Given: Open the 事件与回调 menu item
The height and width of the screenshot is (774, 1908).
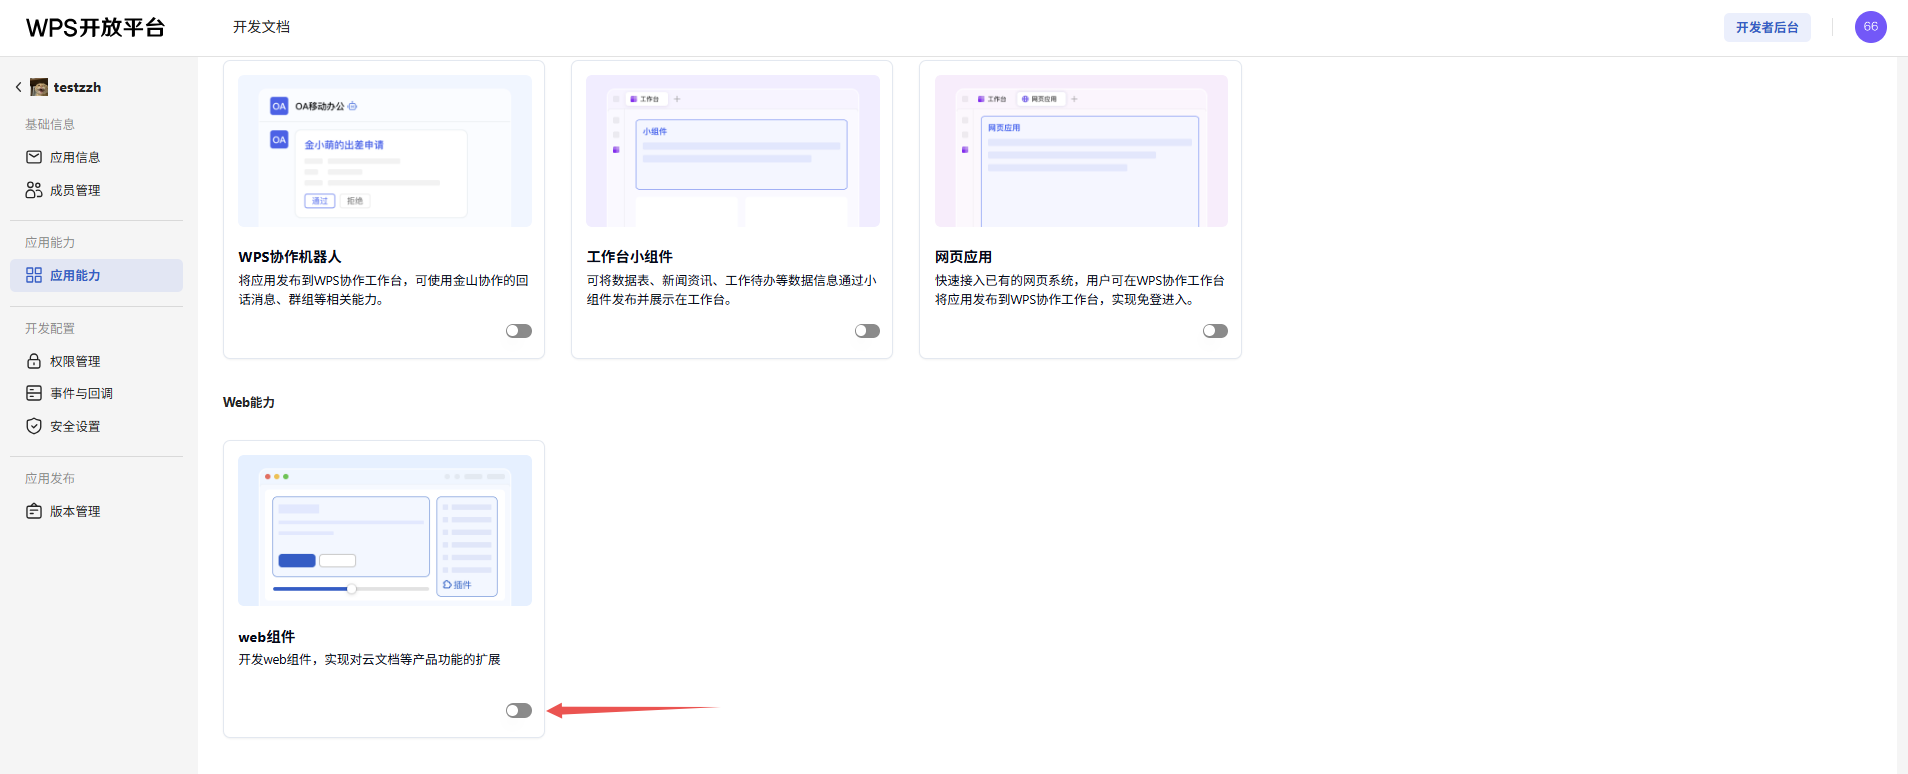Looking at the screenshot, I should pyautogui.click(x=96, y=393).
